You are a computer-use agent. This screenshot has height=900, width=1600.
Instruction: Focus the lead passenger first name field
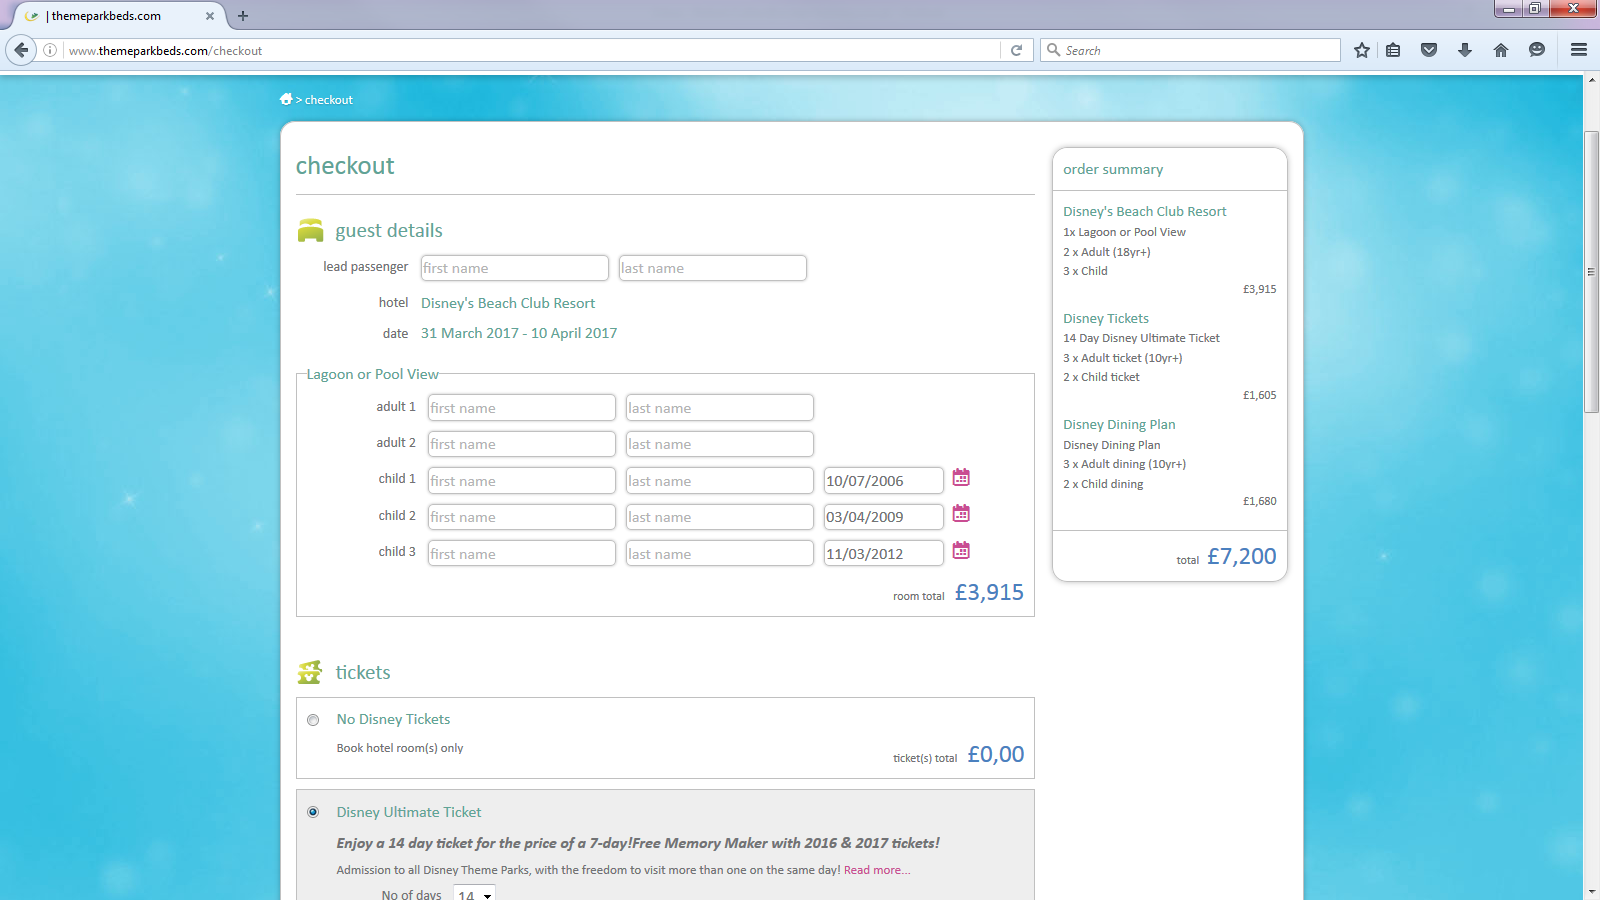(514, 268)
